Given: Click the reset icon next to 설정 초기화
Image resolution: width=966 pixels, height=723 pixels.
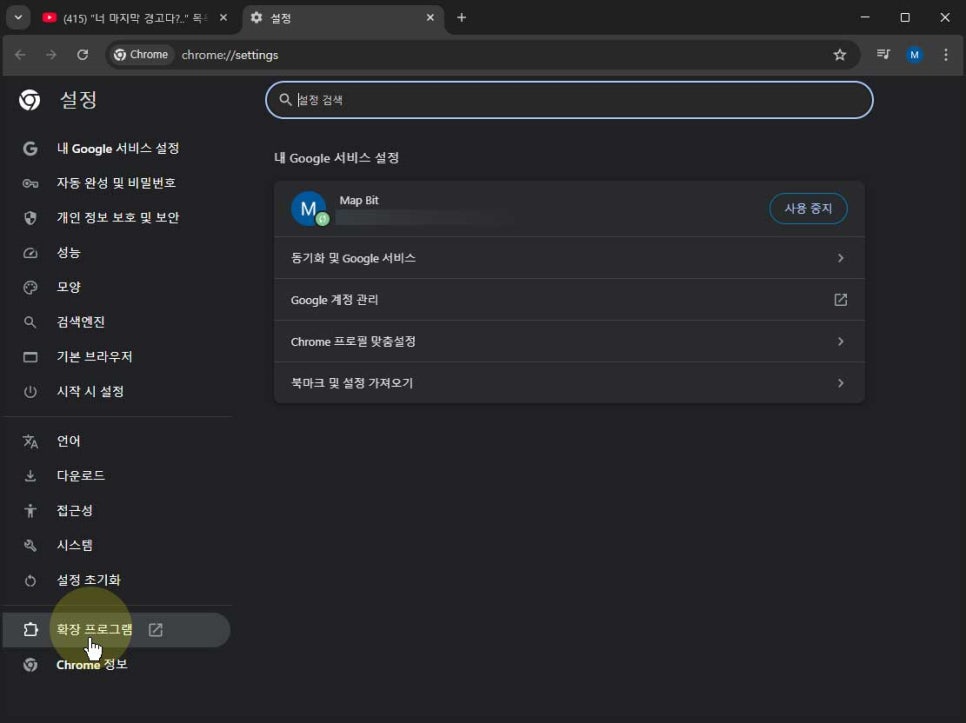Looking at the screenshot, I should click(x=30, y=581).
